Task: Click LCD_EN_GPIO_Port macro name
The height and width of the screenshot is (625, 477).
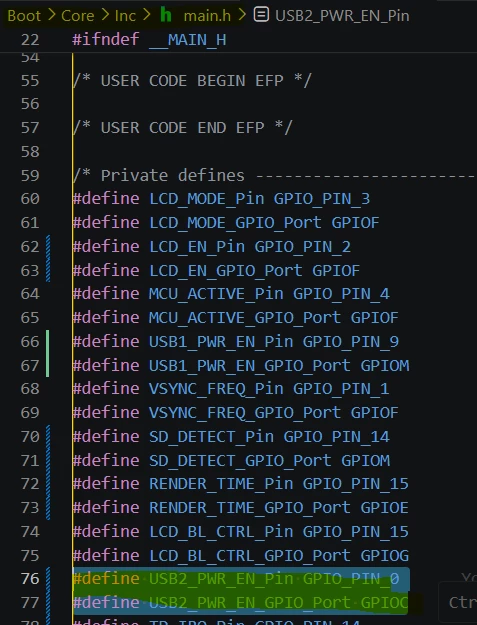Action: (x=226, y=271)
